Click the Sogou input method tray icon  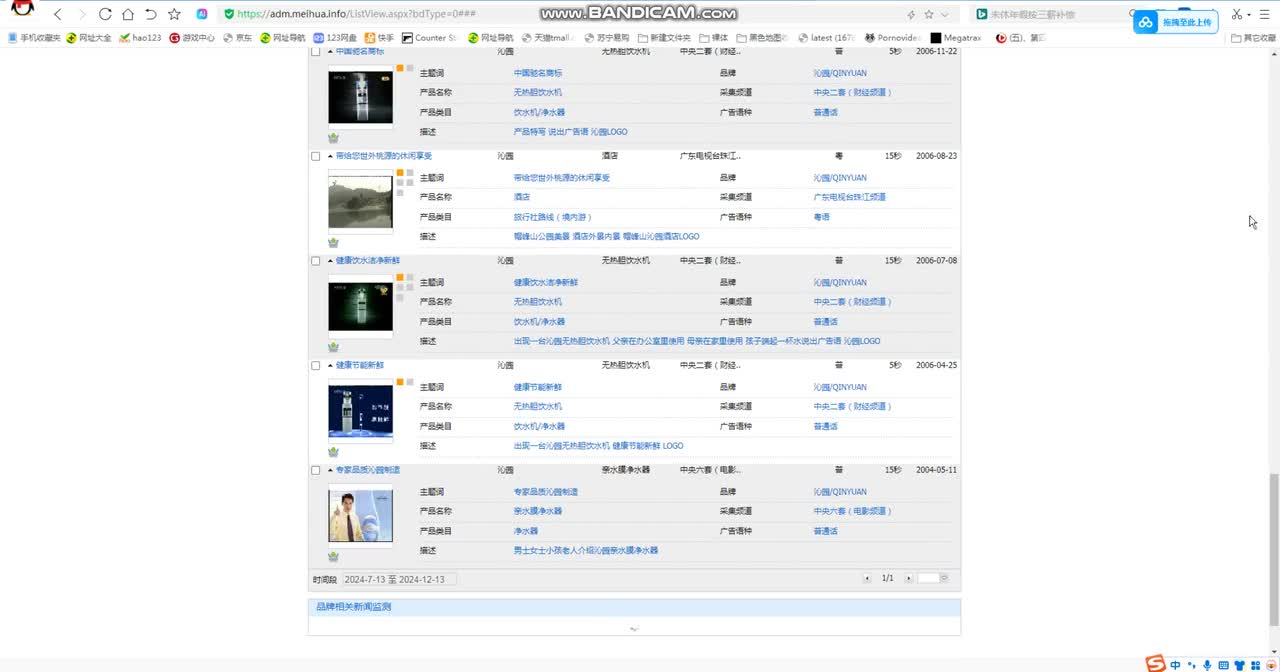click(1155, 664)
